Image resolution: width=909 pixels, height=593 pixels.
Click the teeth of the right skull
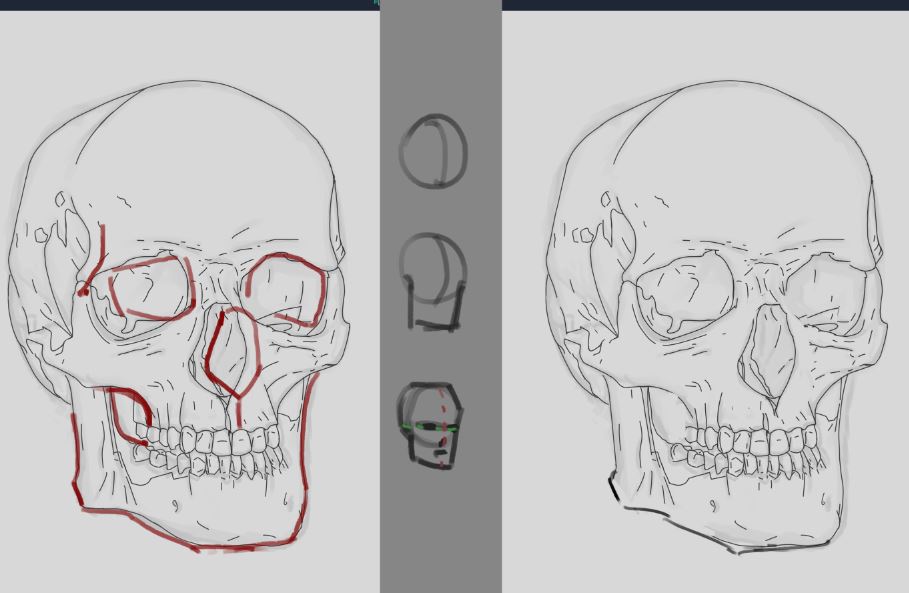(x=750, y=450)
